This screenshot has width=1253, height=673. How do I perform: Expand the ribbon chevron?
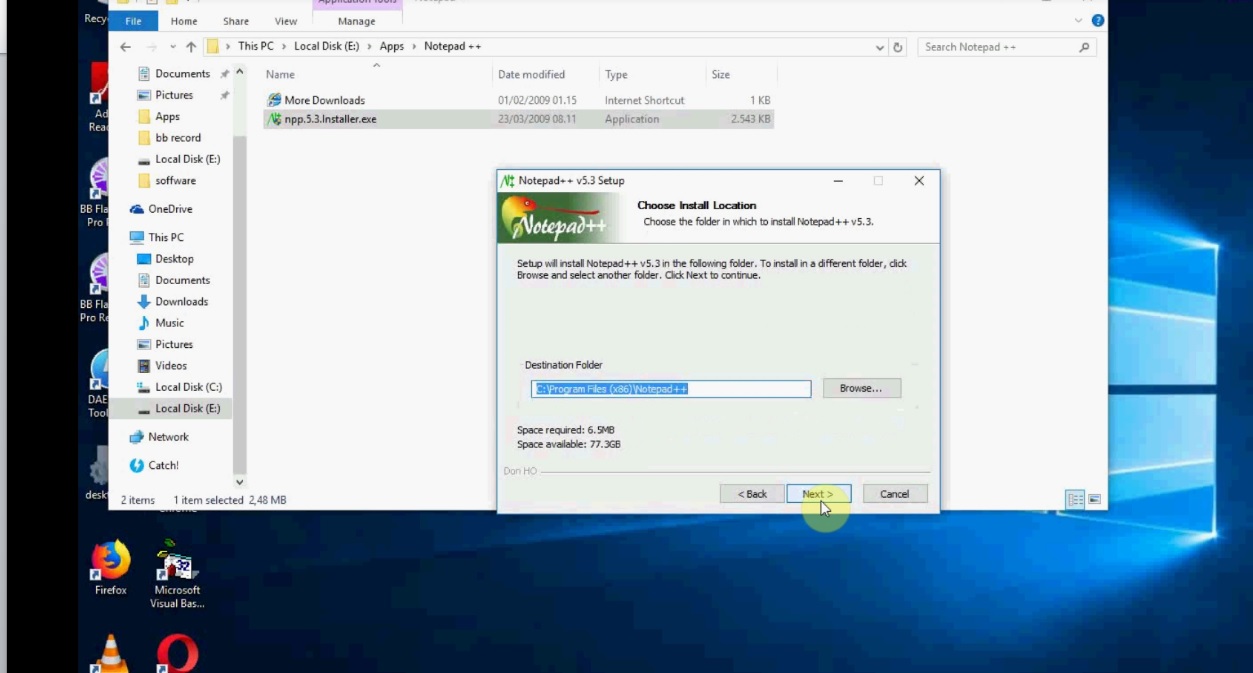coord(1079,20)
